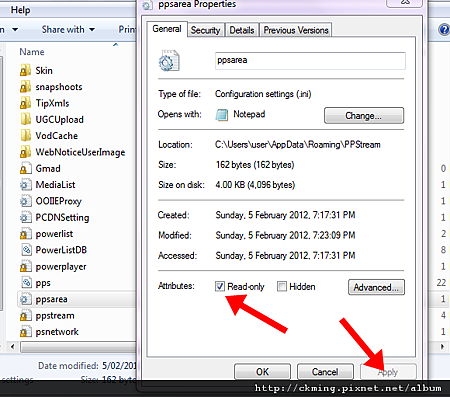Select the powerlist file icon
Viewport: 450px width, 397px height.
(x=25, y=234)
